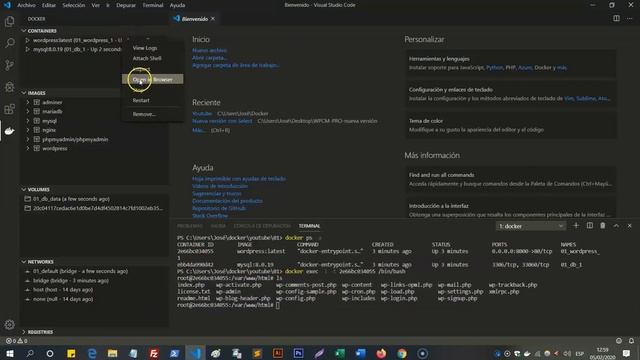Click the Stack Overflow help link

pos(210,215)
